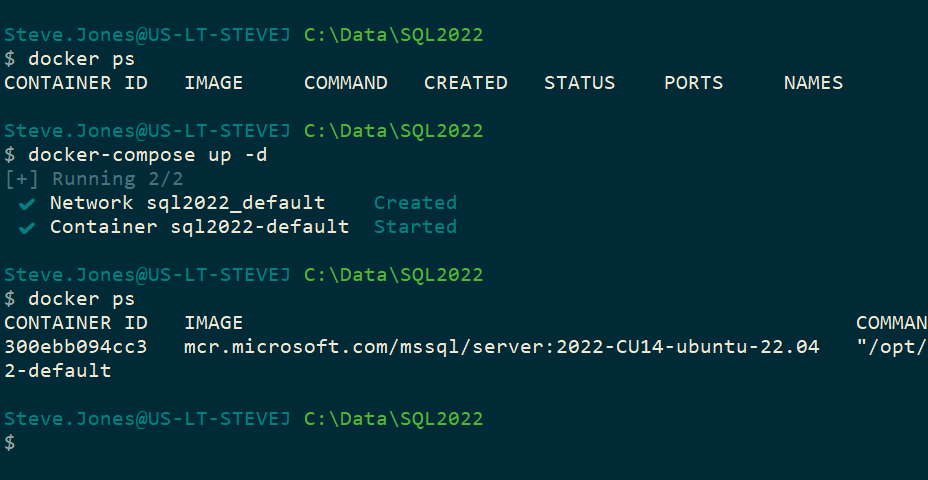Viewport: 928px width, 480px height.
Task: Click the checkmark beside Container sql2022-default
Action: pos(27,227)
